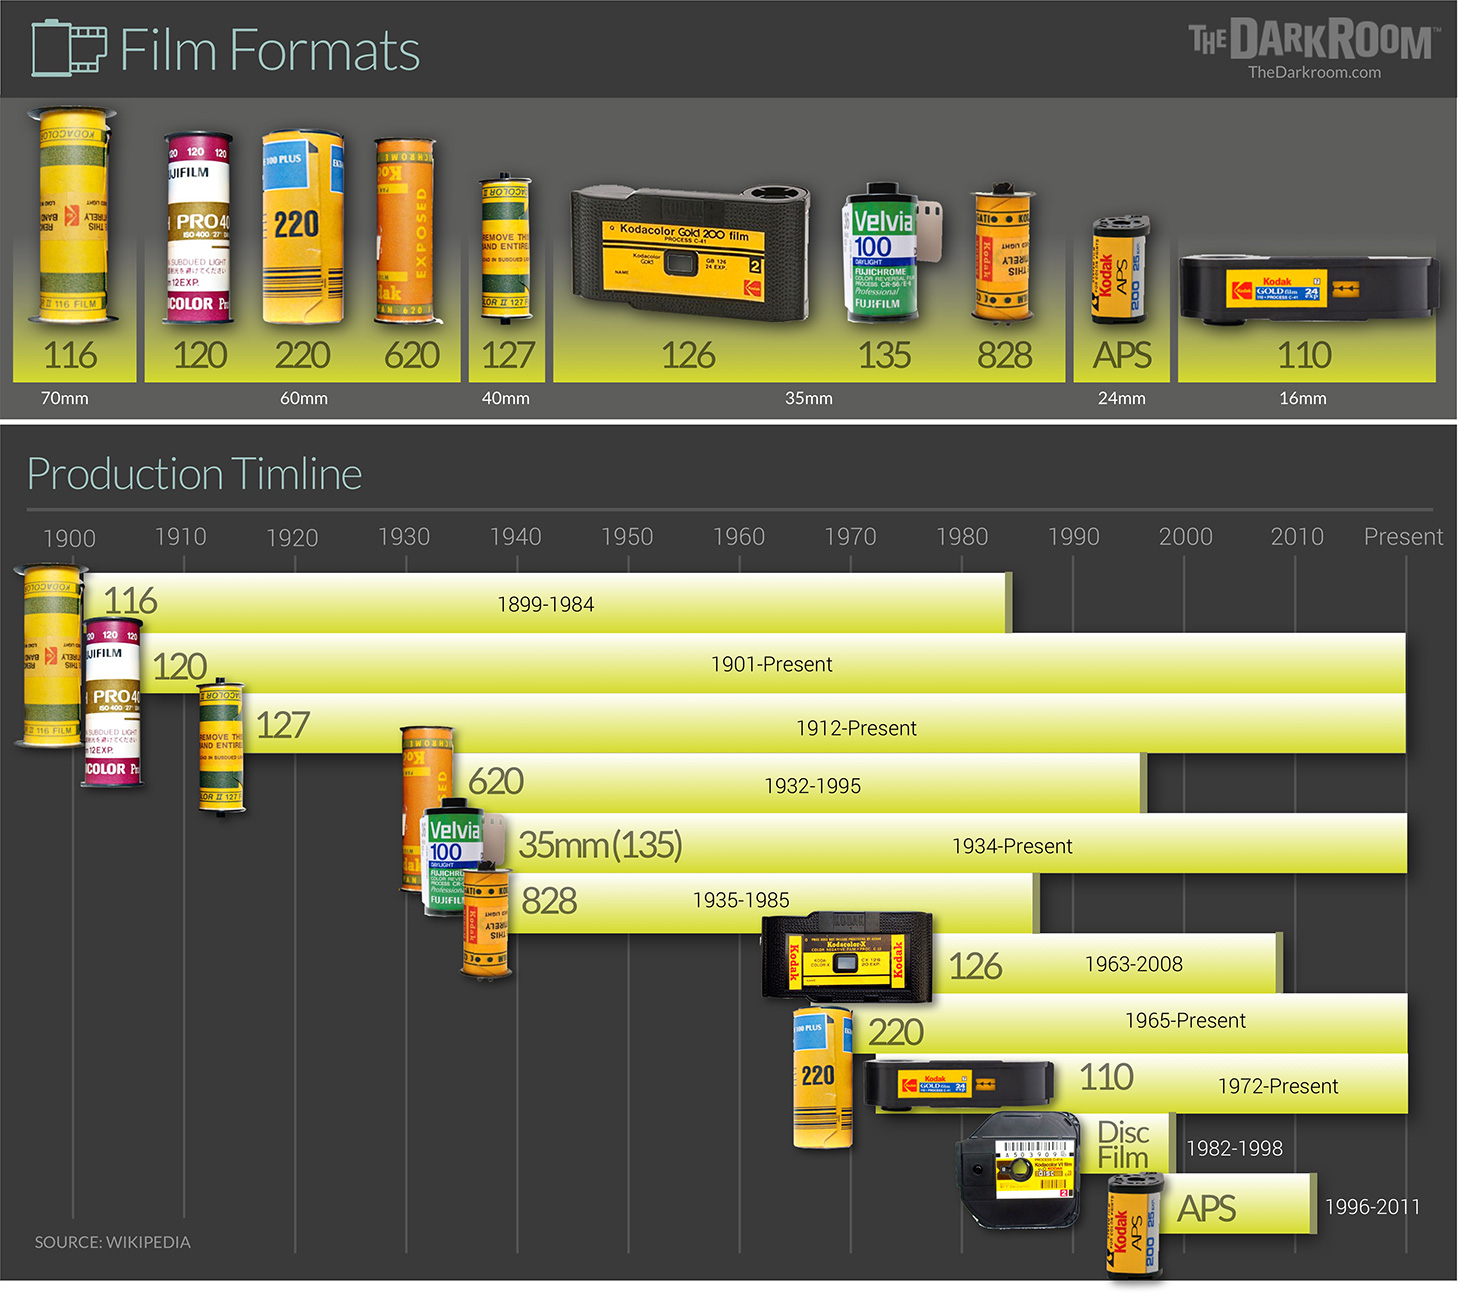Screen dimensions: 1460x1293
Task: Click the 60mm width label
Action: point(304,398)
